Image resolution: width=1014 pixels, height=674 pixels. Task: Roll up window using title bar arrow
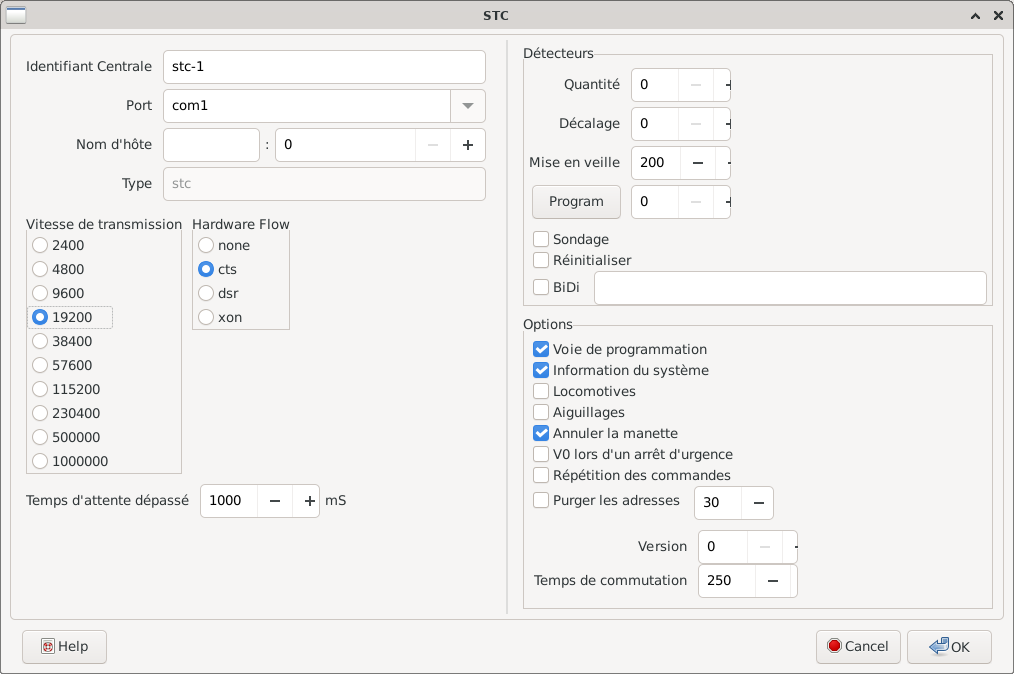975,16
